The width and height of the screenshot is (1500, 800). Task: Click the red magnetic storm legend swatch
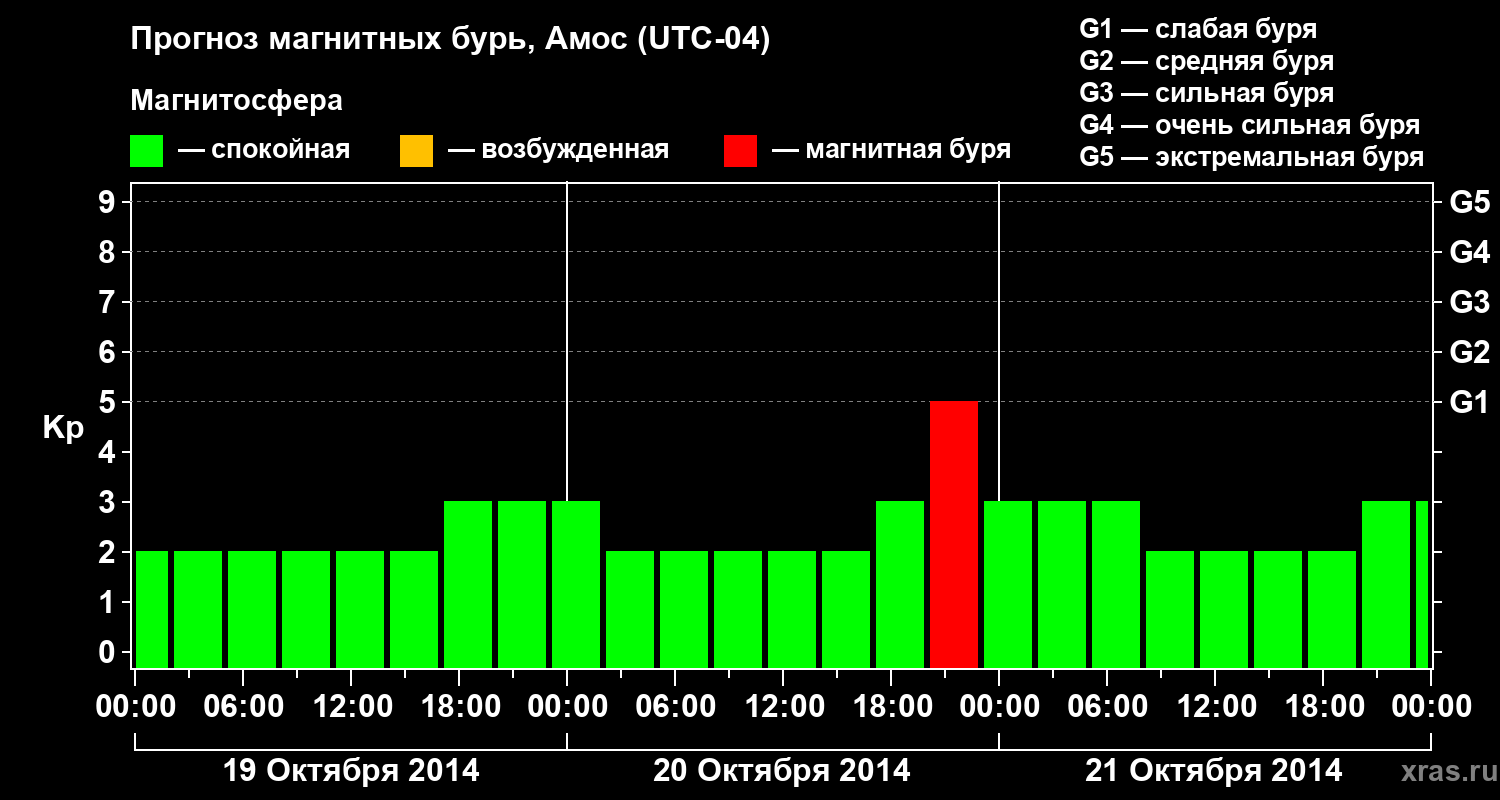pos(740,151)
